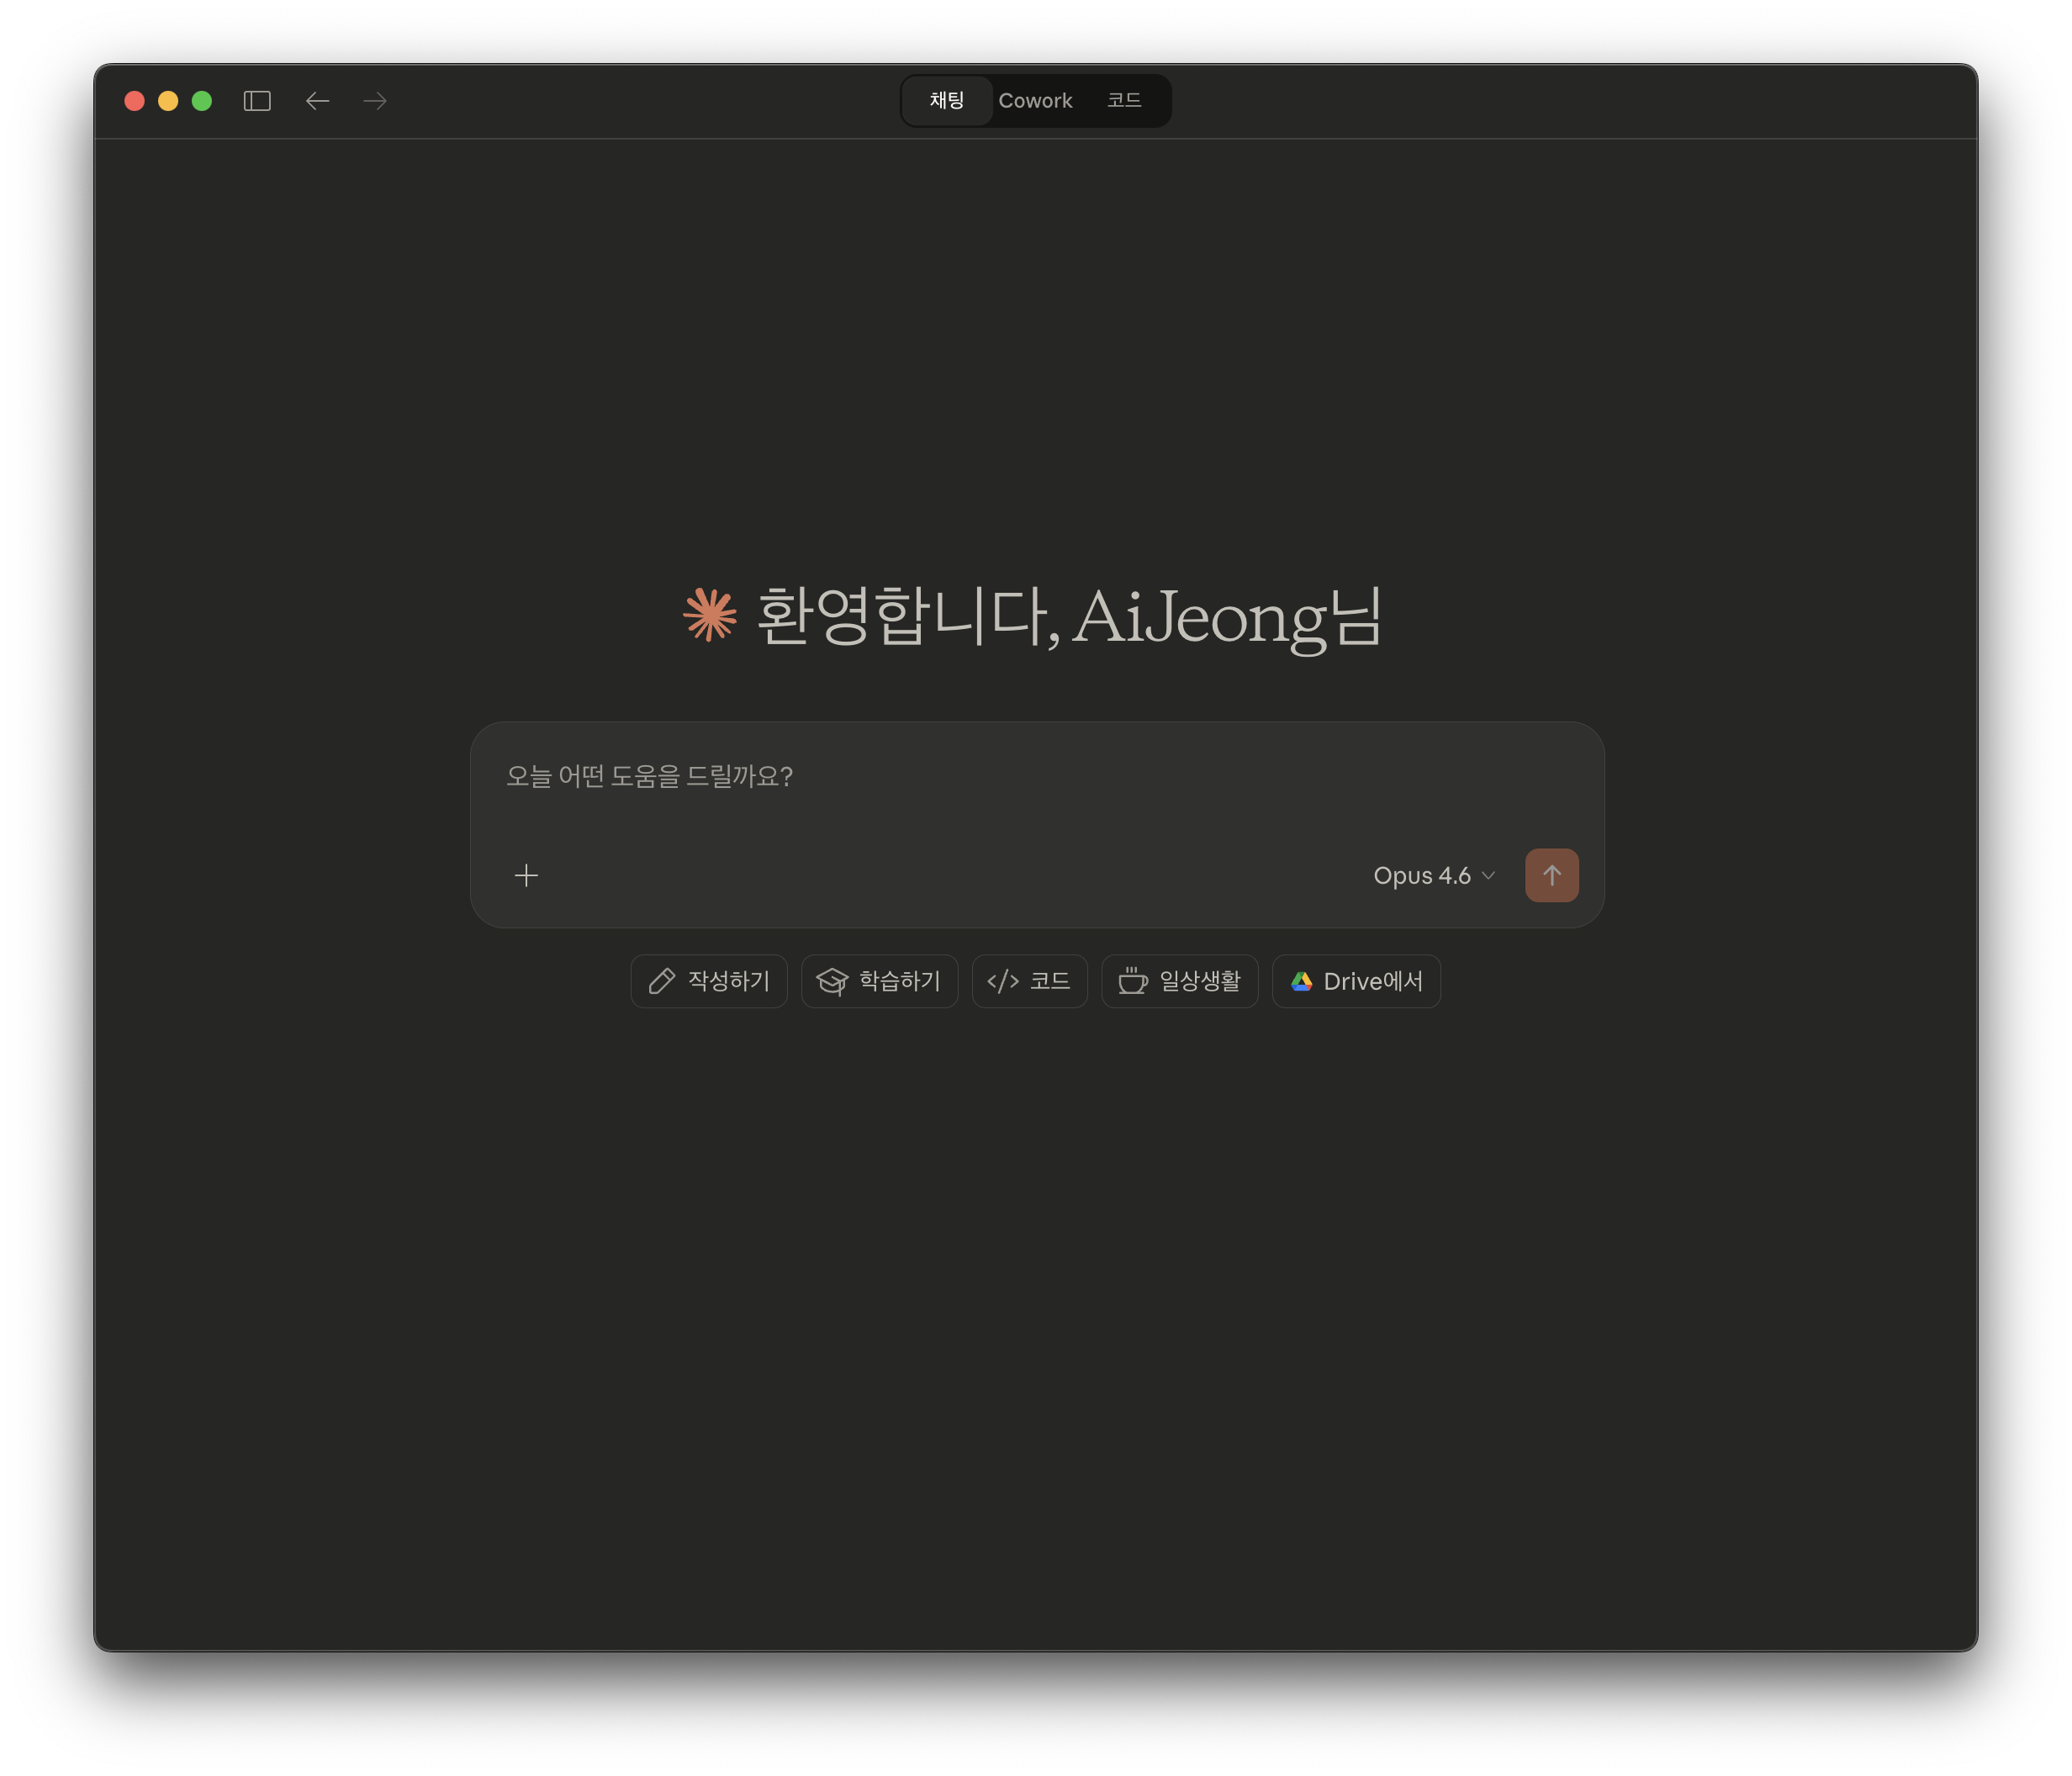2072x1776 pixels.
Task: Click the message input placeholder text
Action: click(x=649, y=776)
